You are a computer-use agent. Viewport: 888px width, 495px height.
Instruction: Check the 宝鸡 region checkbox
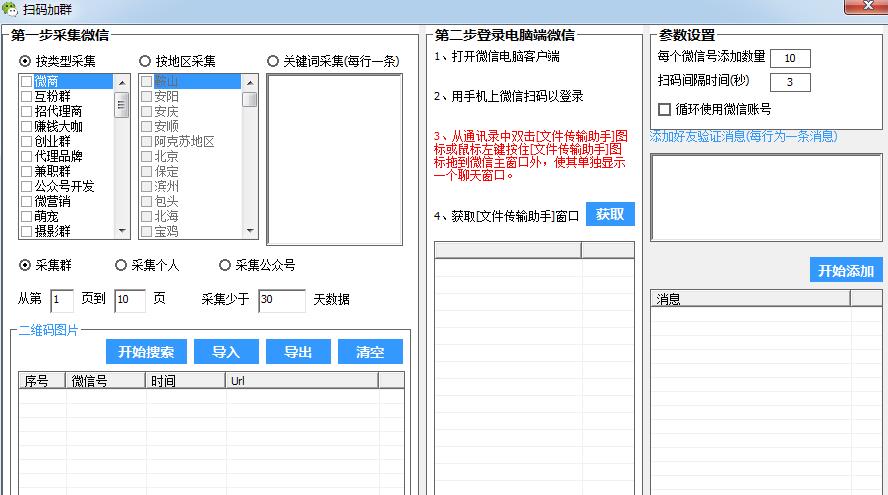[147, 231]
